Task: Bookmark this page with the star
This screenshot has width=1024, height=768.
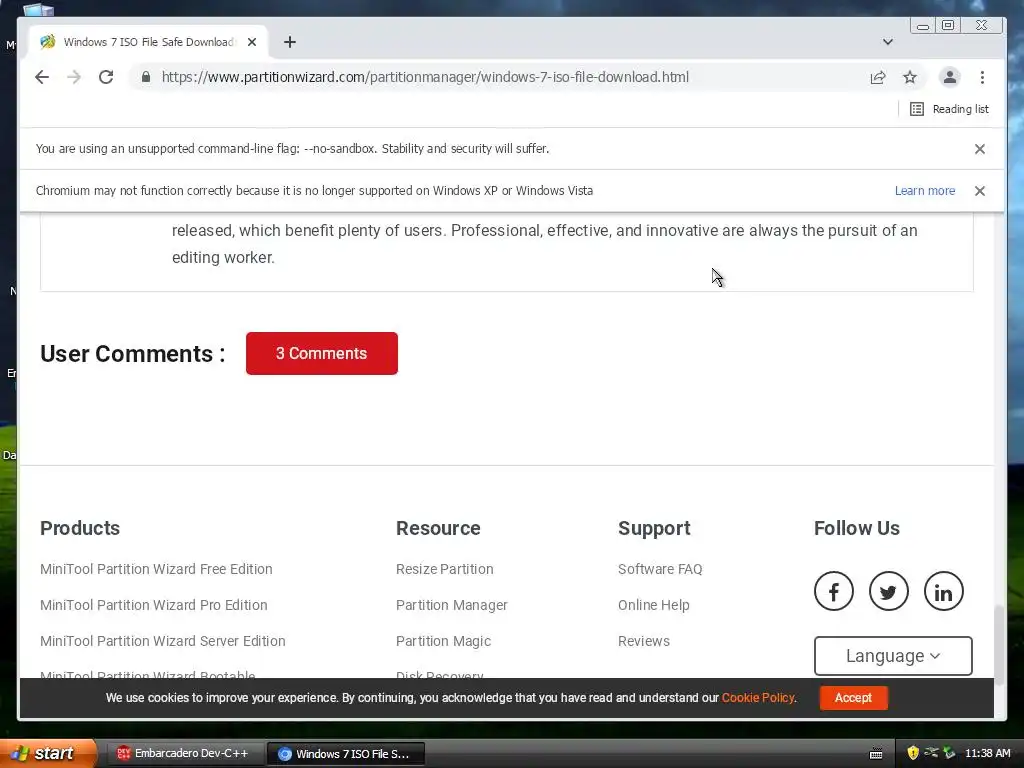Action: coord(910,77)
